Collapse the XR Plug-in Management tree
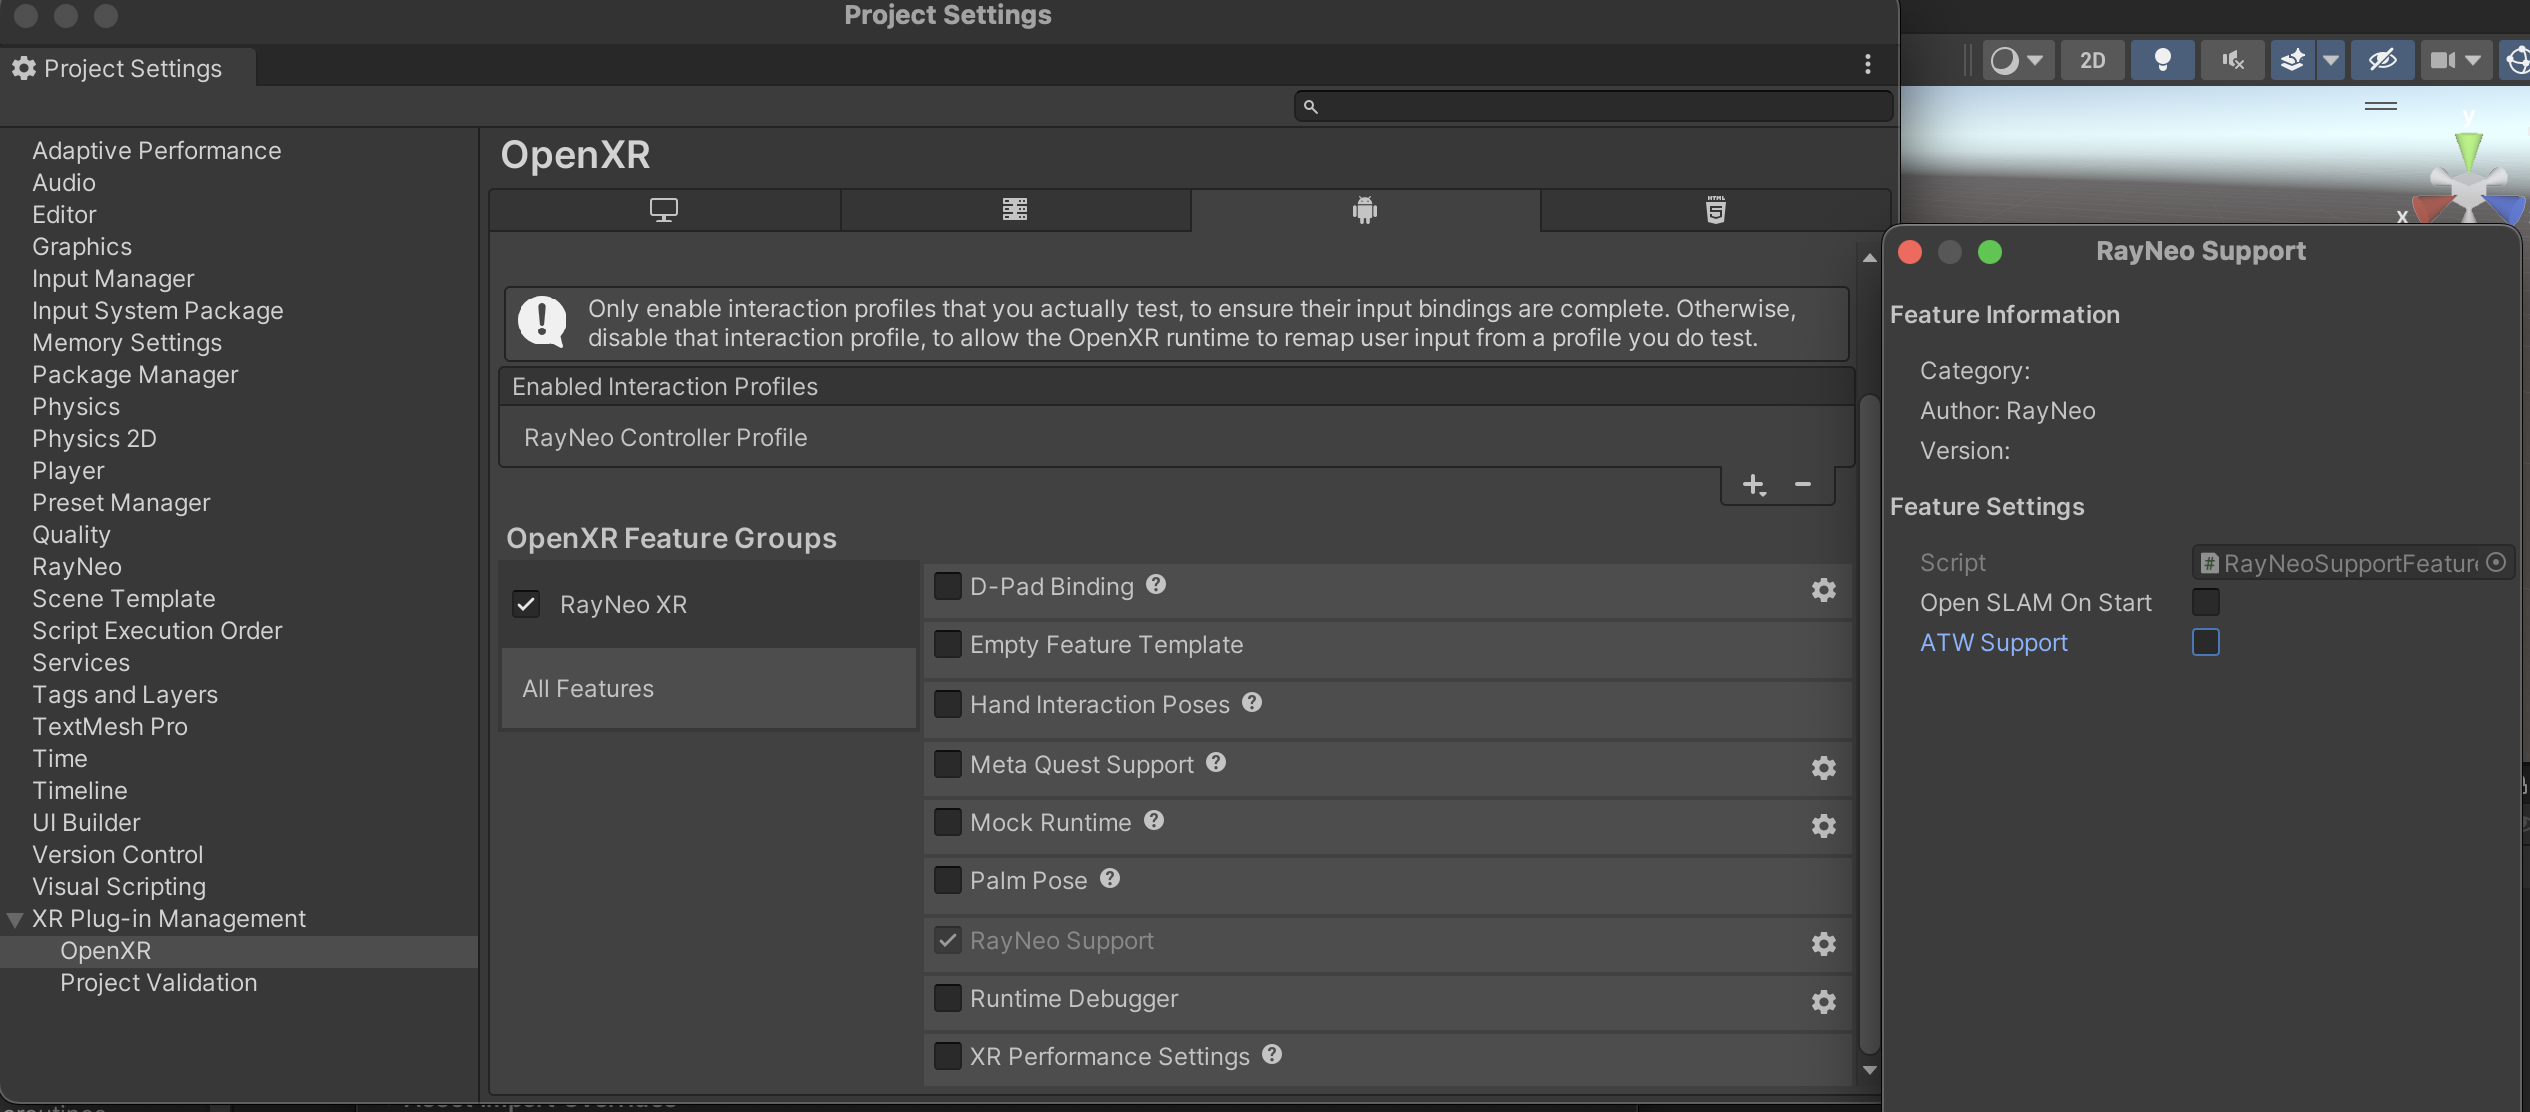This screenshot has height=1112, width=2530. click(15, 920)
